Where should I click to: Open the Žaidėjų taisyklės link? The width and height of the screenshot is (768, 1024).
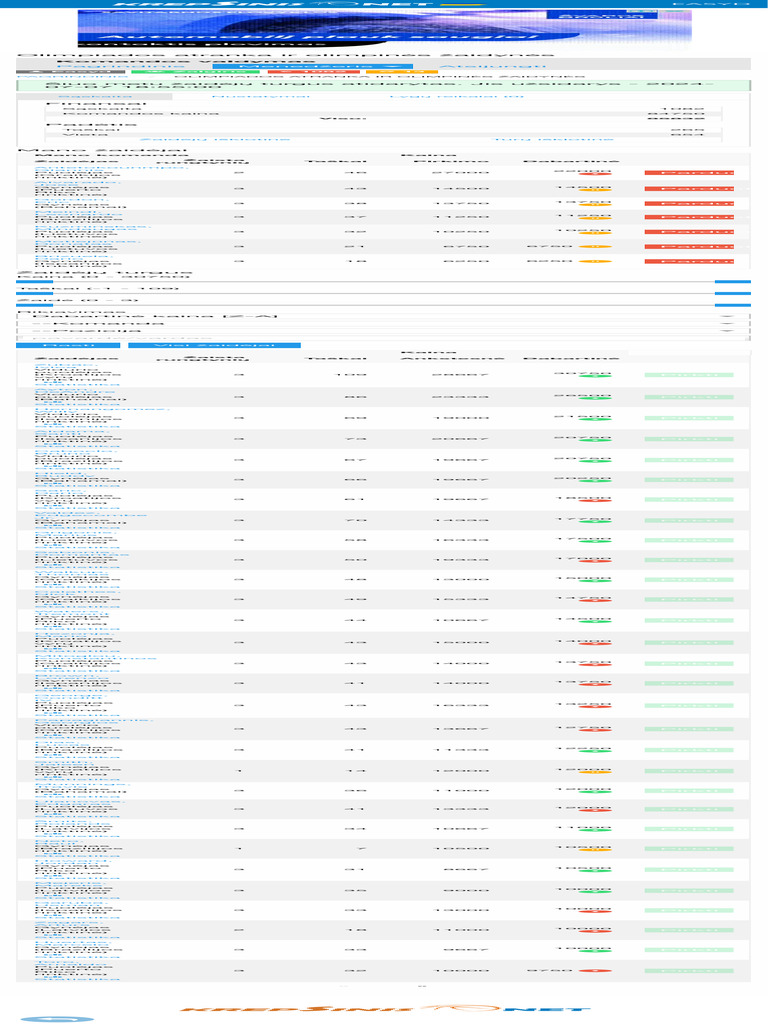click(x=215, y=139)
